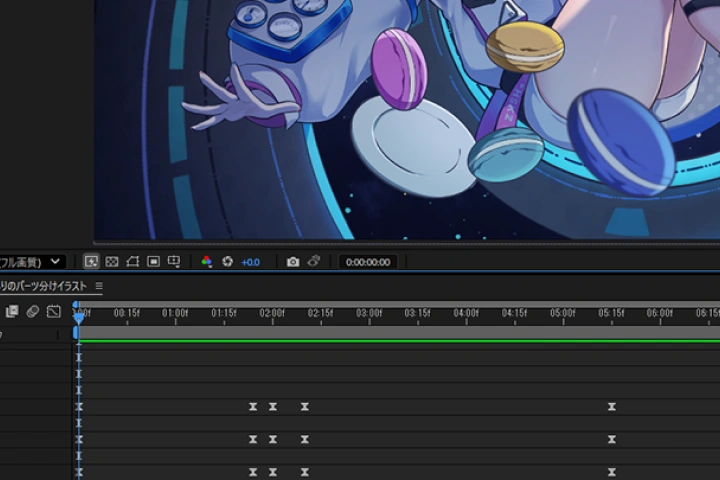The height and width of the screenshot is (480, 720).
Task: Toggle mask and shape path visibility
Action: 132,262
